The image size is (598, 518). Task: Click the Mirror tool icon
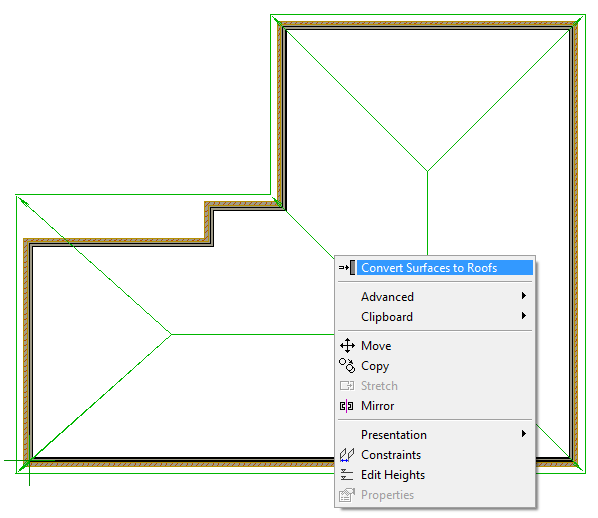347,405
